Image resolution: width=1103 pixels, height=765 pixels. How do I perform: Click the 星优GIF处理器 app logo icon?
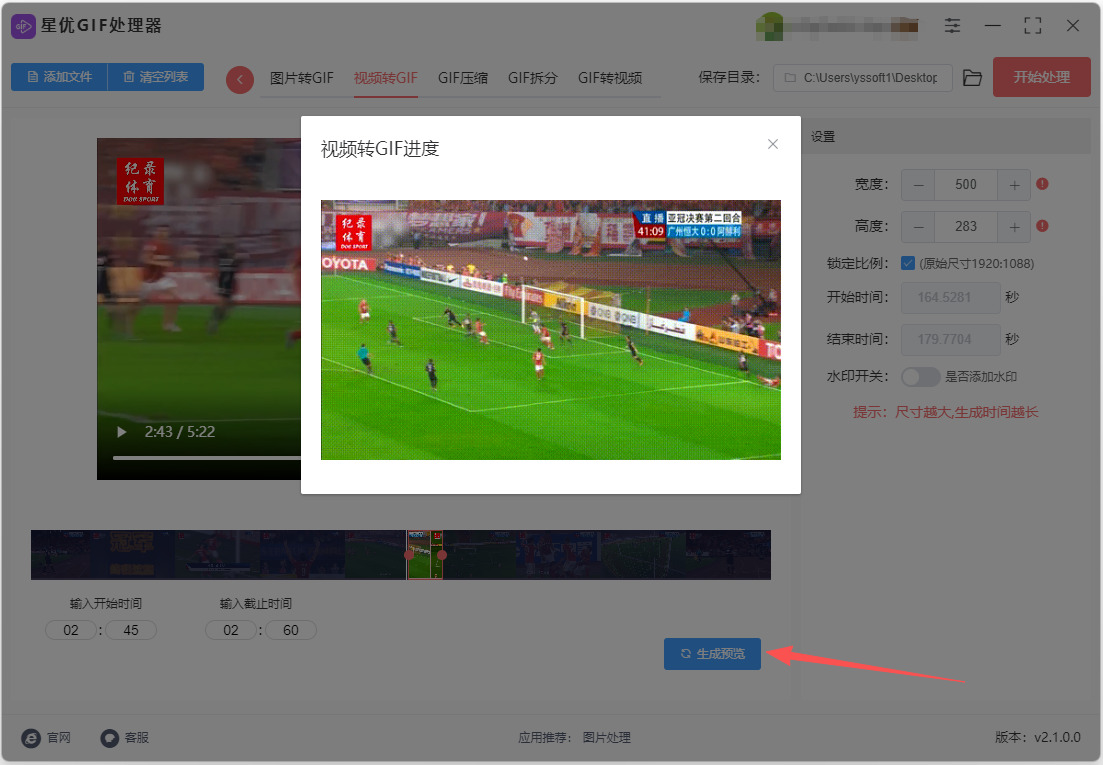click(23, 27)
